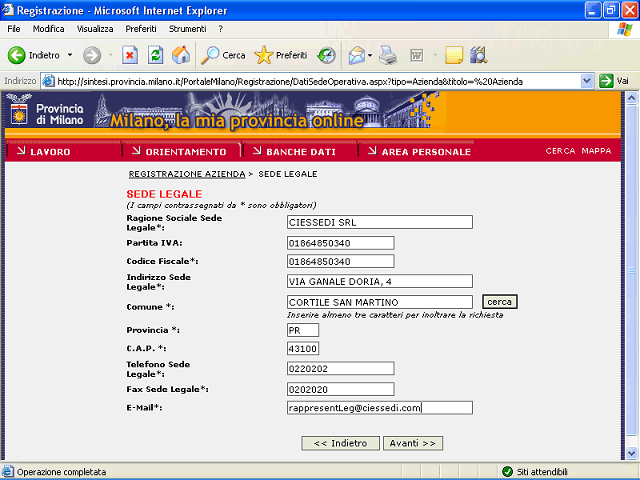Click the page scrollbar down arrow
Screen dimensions: 640x480
(x=631, y=453)
